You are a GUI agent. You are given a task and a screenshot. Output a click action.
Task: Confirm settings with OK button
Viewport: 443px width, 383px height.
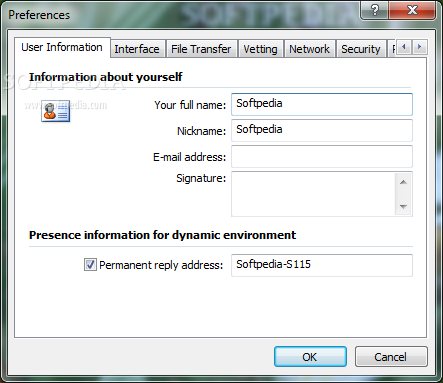pyautogui.click(x=310, y=357)
